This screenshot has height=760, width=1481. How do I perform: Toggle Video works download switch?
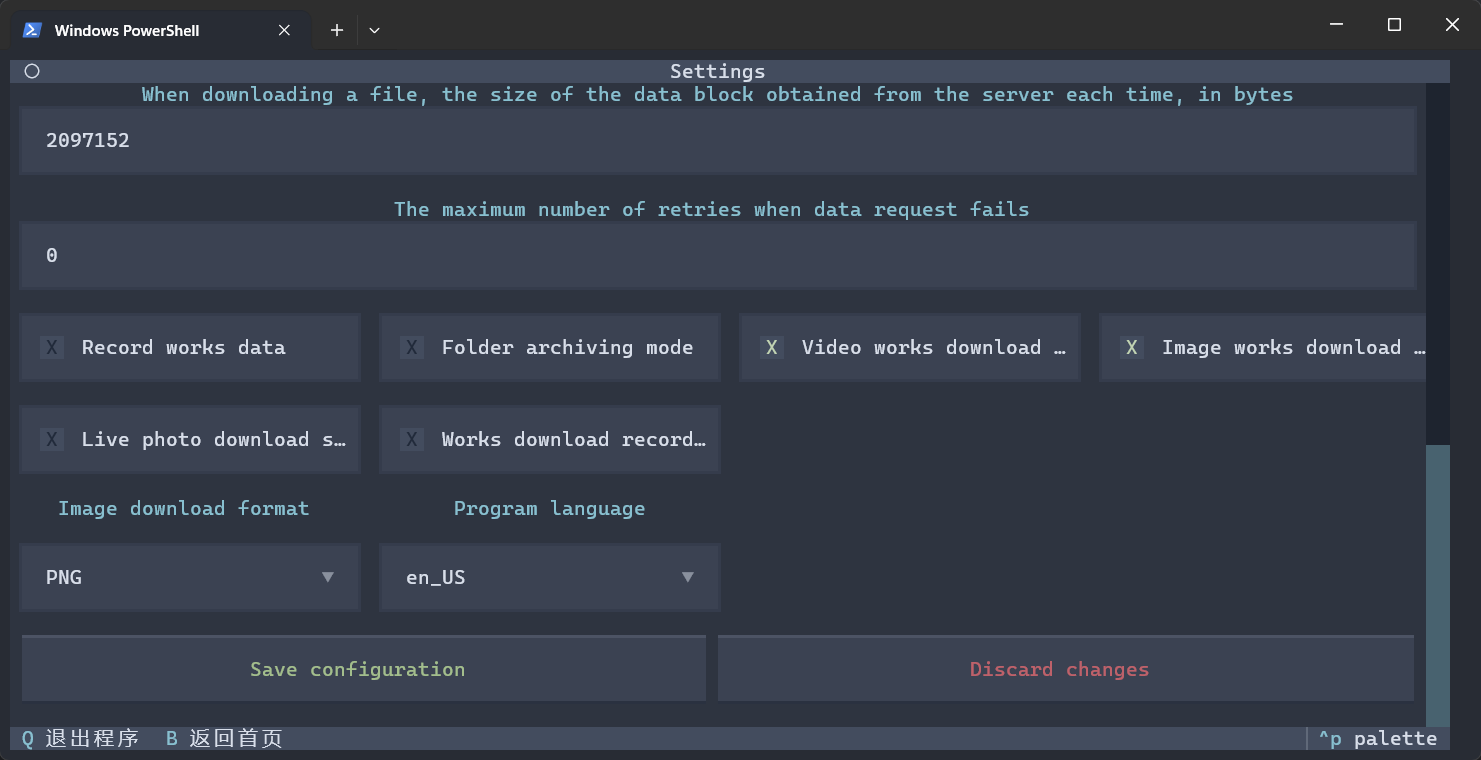click(x=772, y=347)
